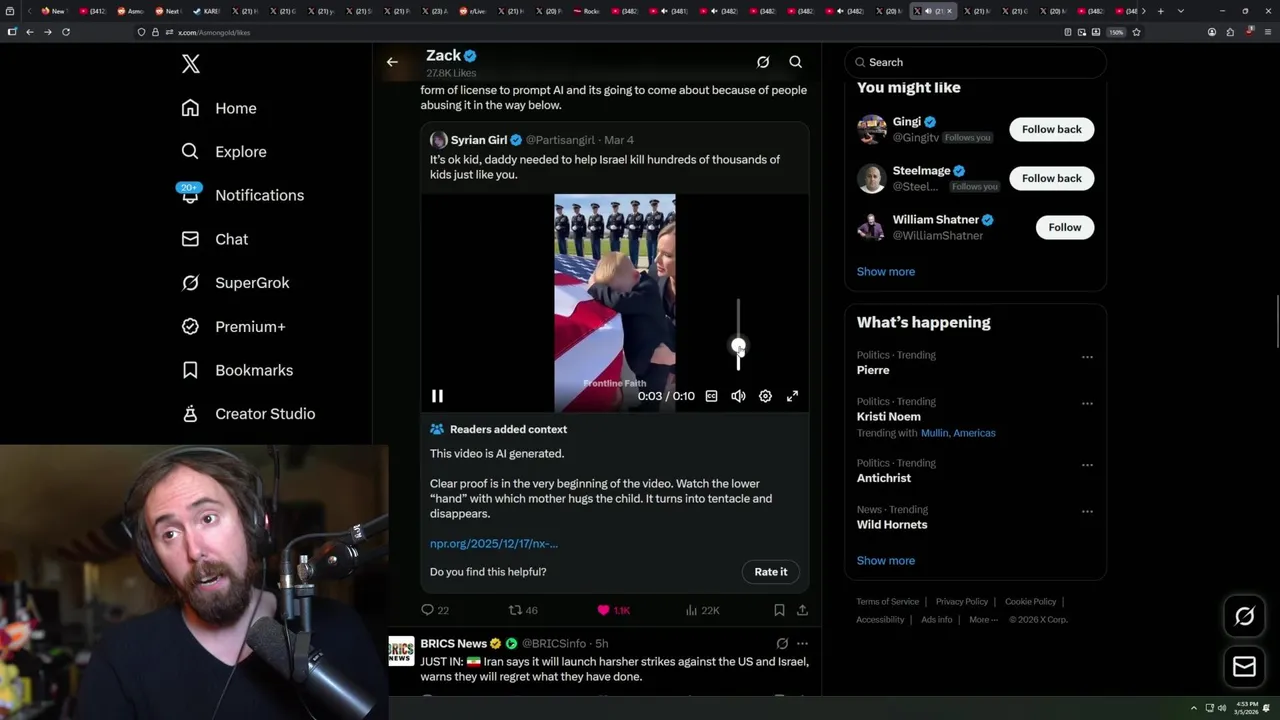Click the search icon in the profile header
1280x720 pixels.
pos(796,62)
